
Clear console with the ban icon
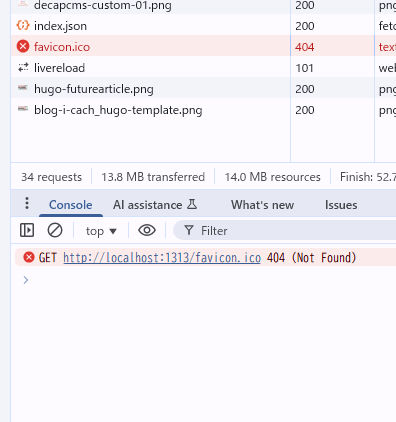pos(55,230)
